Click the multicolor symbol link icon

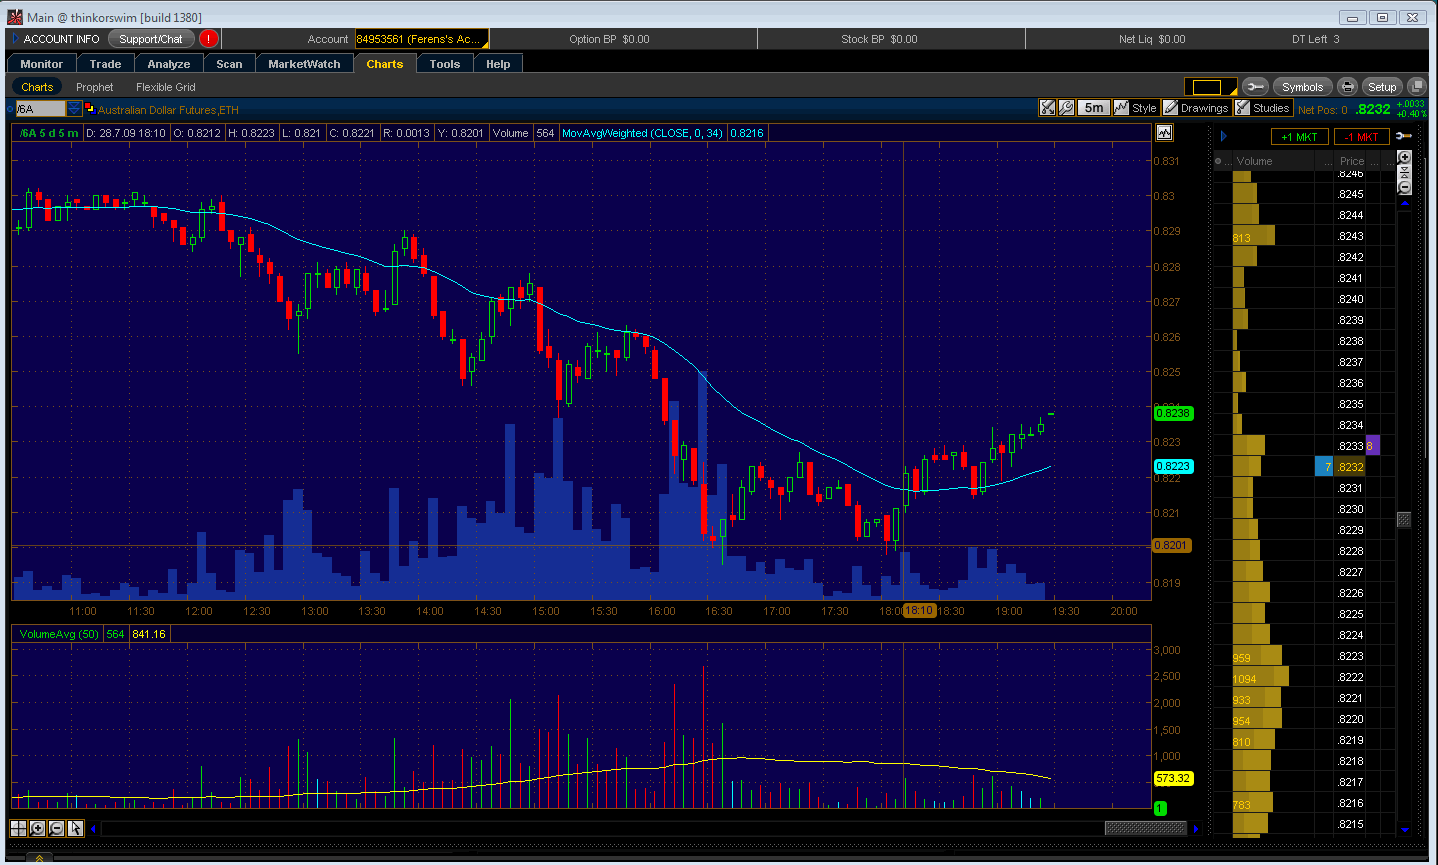90,109
